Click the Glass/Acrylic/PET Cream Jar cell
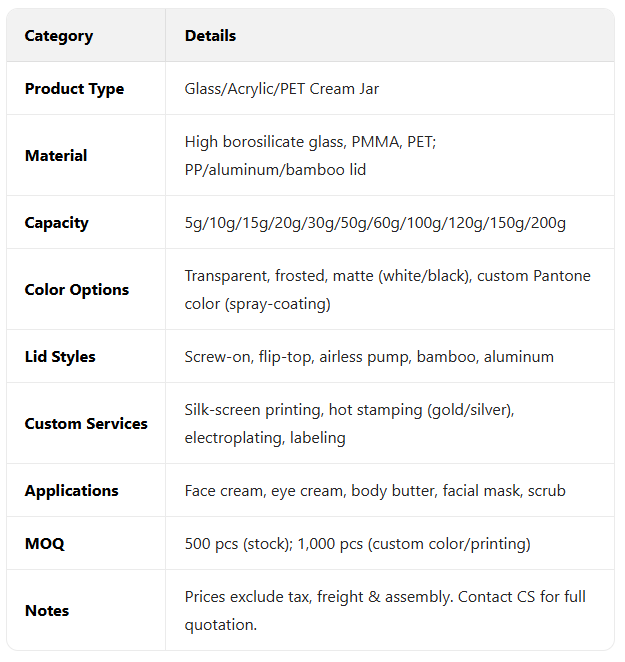This screenshot has height=662, width=625. 281,89
